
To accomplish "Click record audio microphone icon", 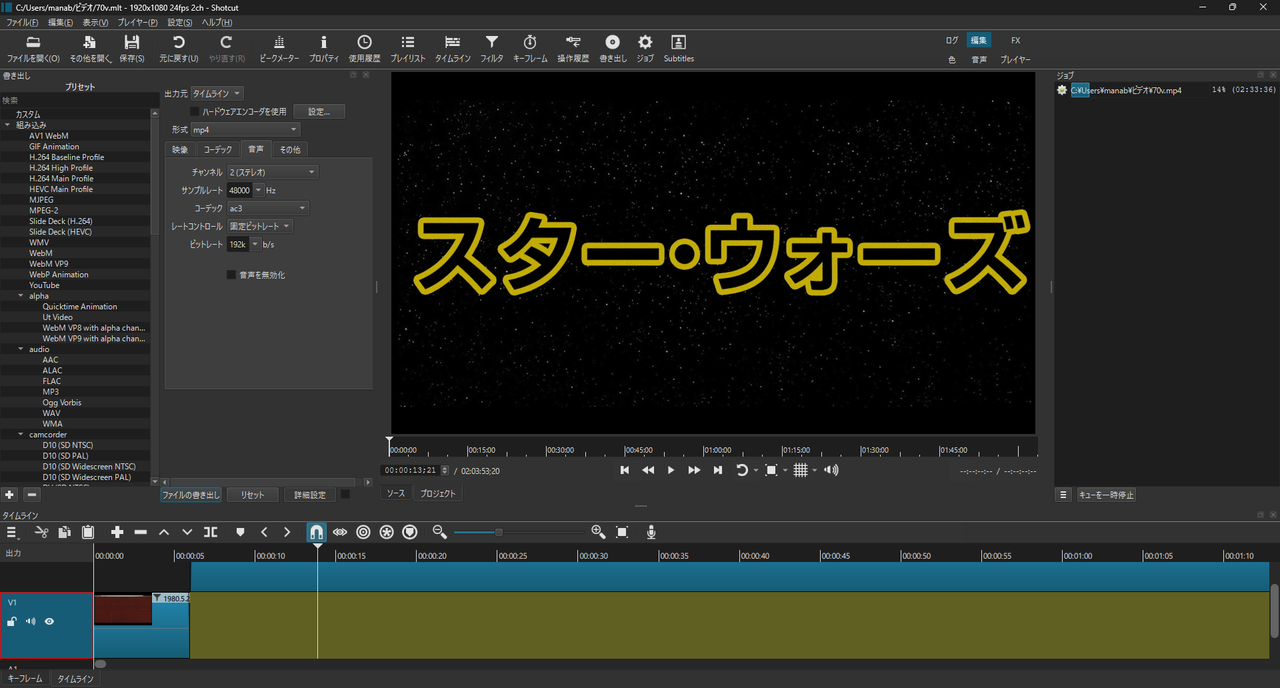I will click(x=651, y=532).
